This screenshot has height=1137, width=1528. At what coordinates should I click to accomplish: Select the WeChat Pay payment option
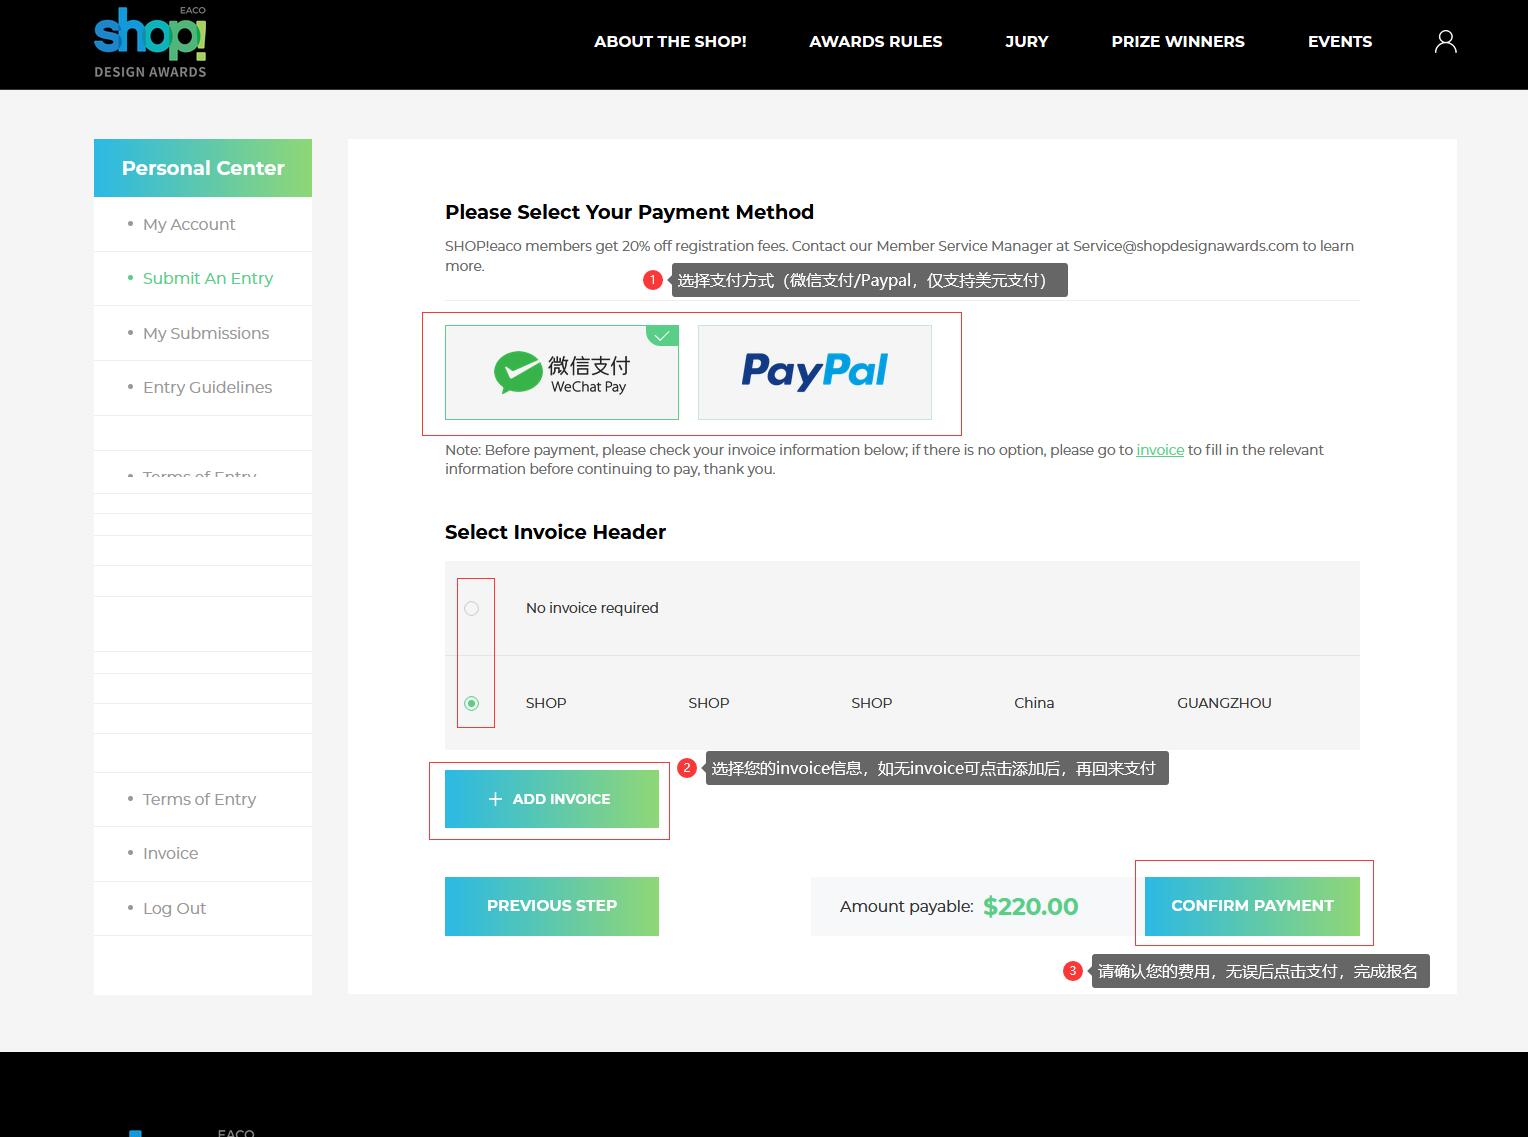click(561, 372)
